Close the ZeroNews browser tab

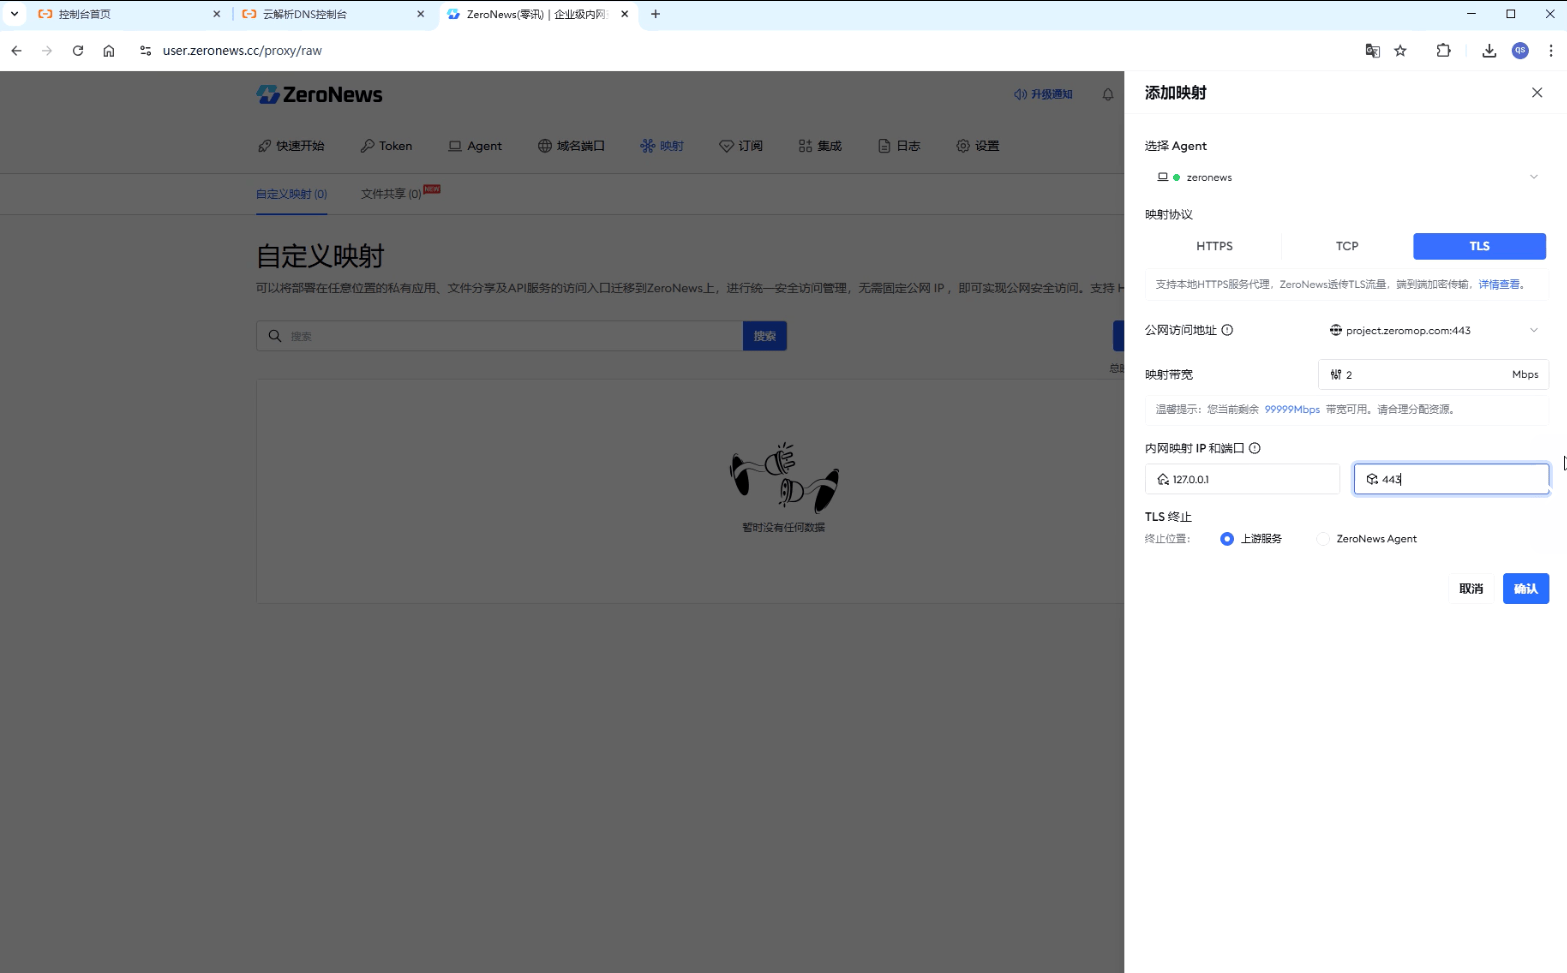tap(625, 14)
